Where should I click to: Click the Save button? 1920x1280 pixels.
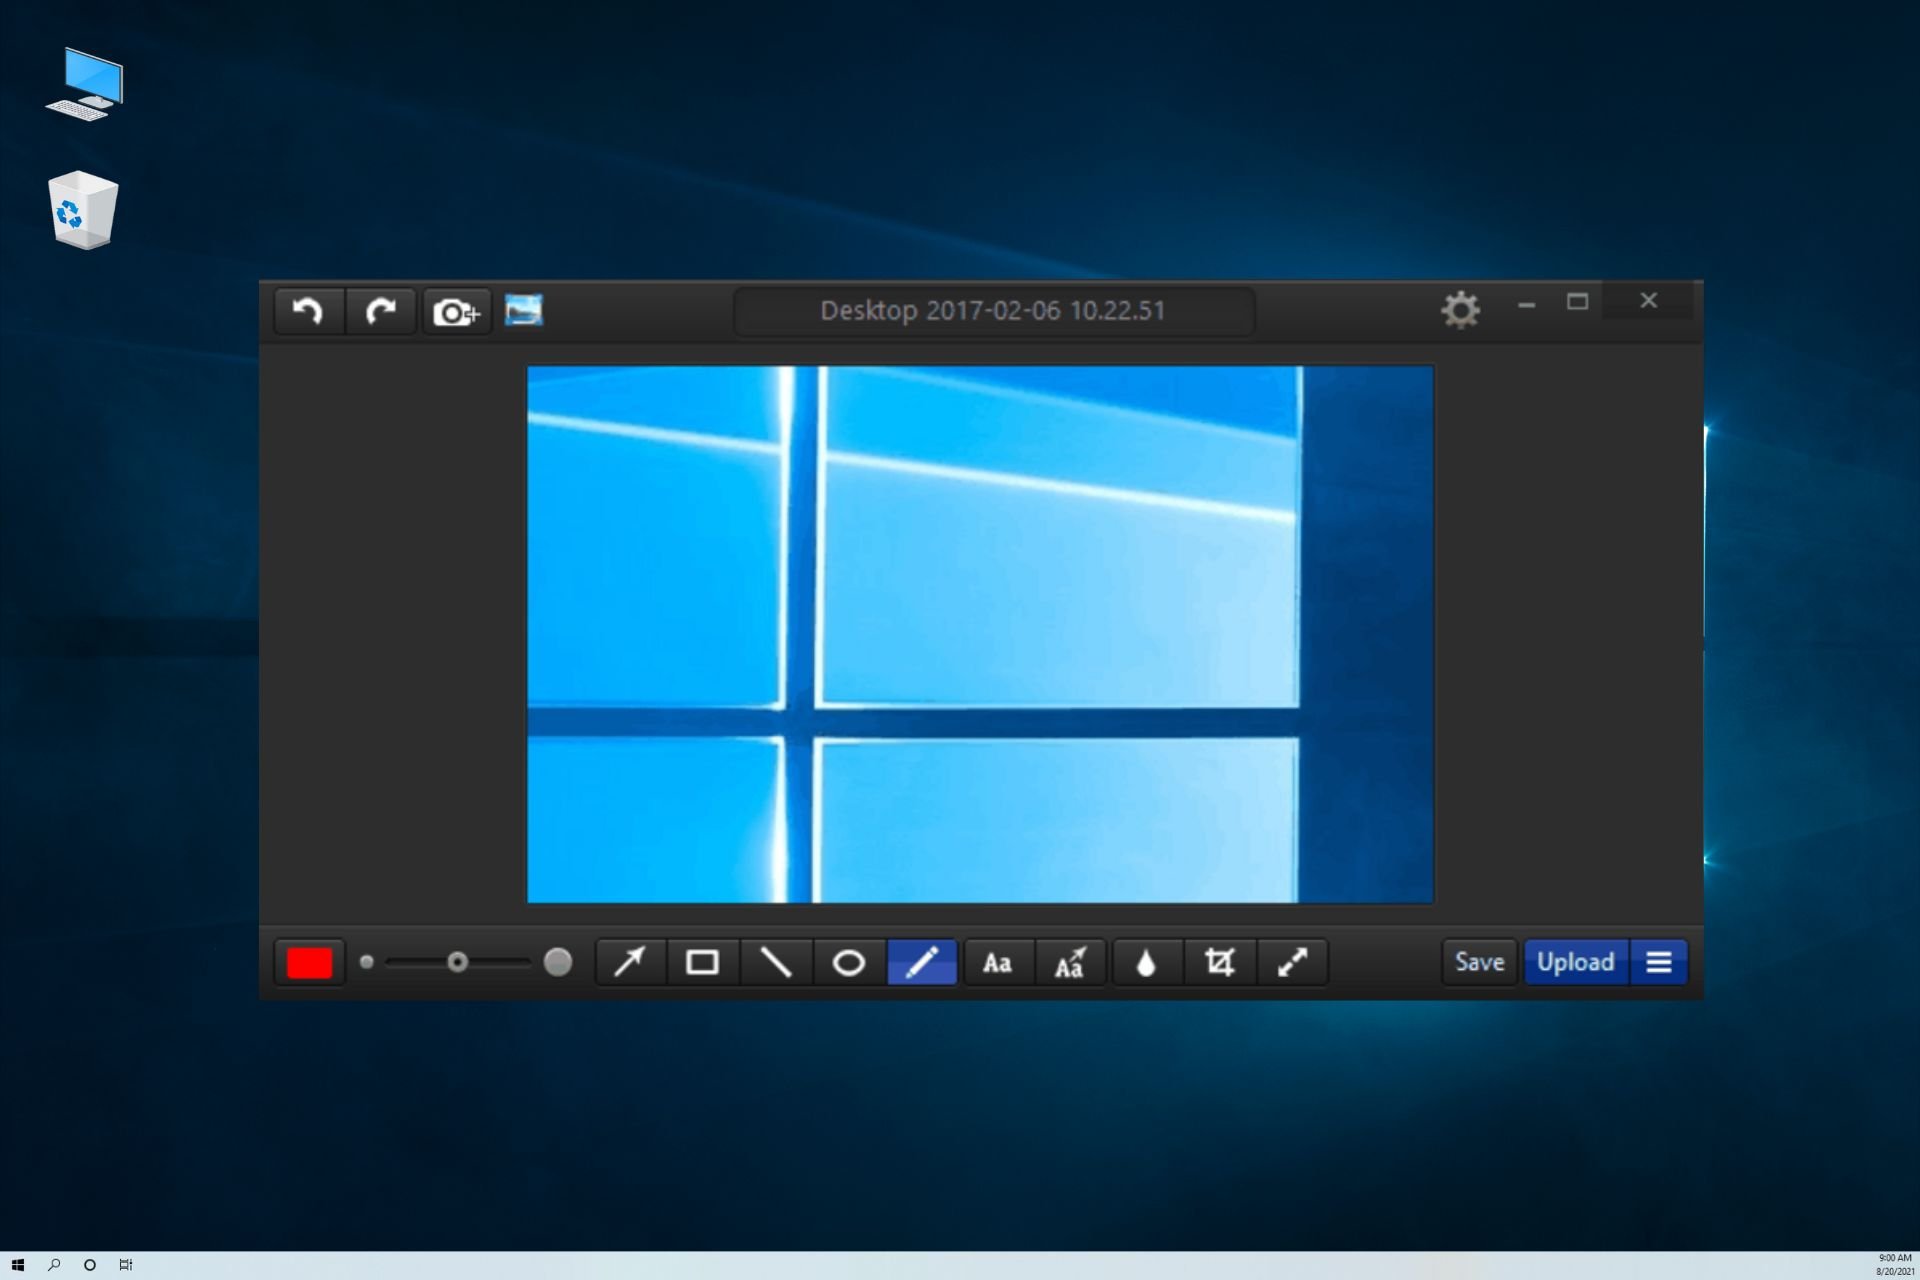coord(1479,962)
